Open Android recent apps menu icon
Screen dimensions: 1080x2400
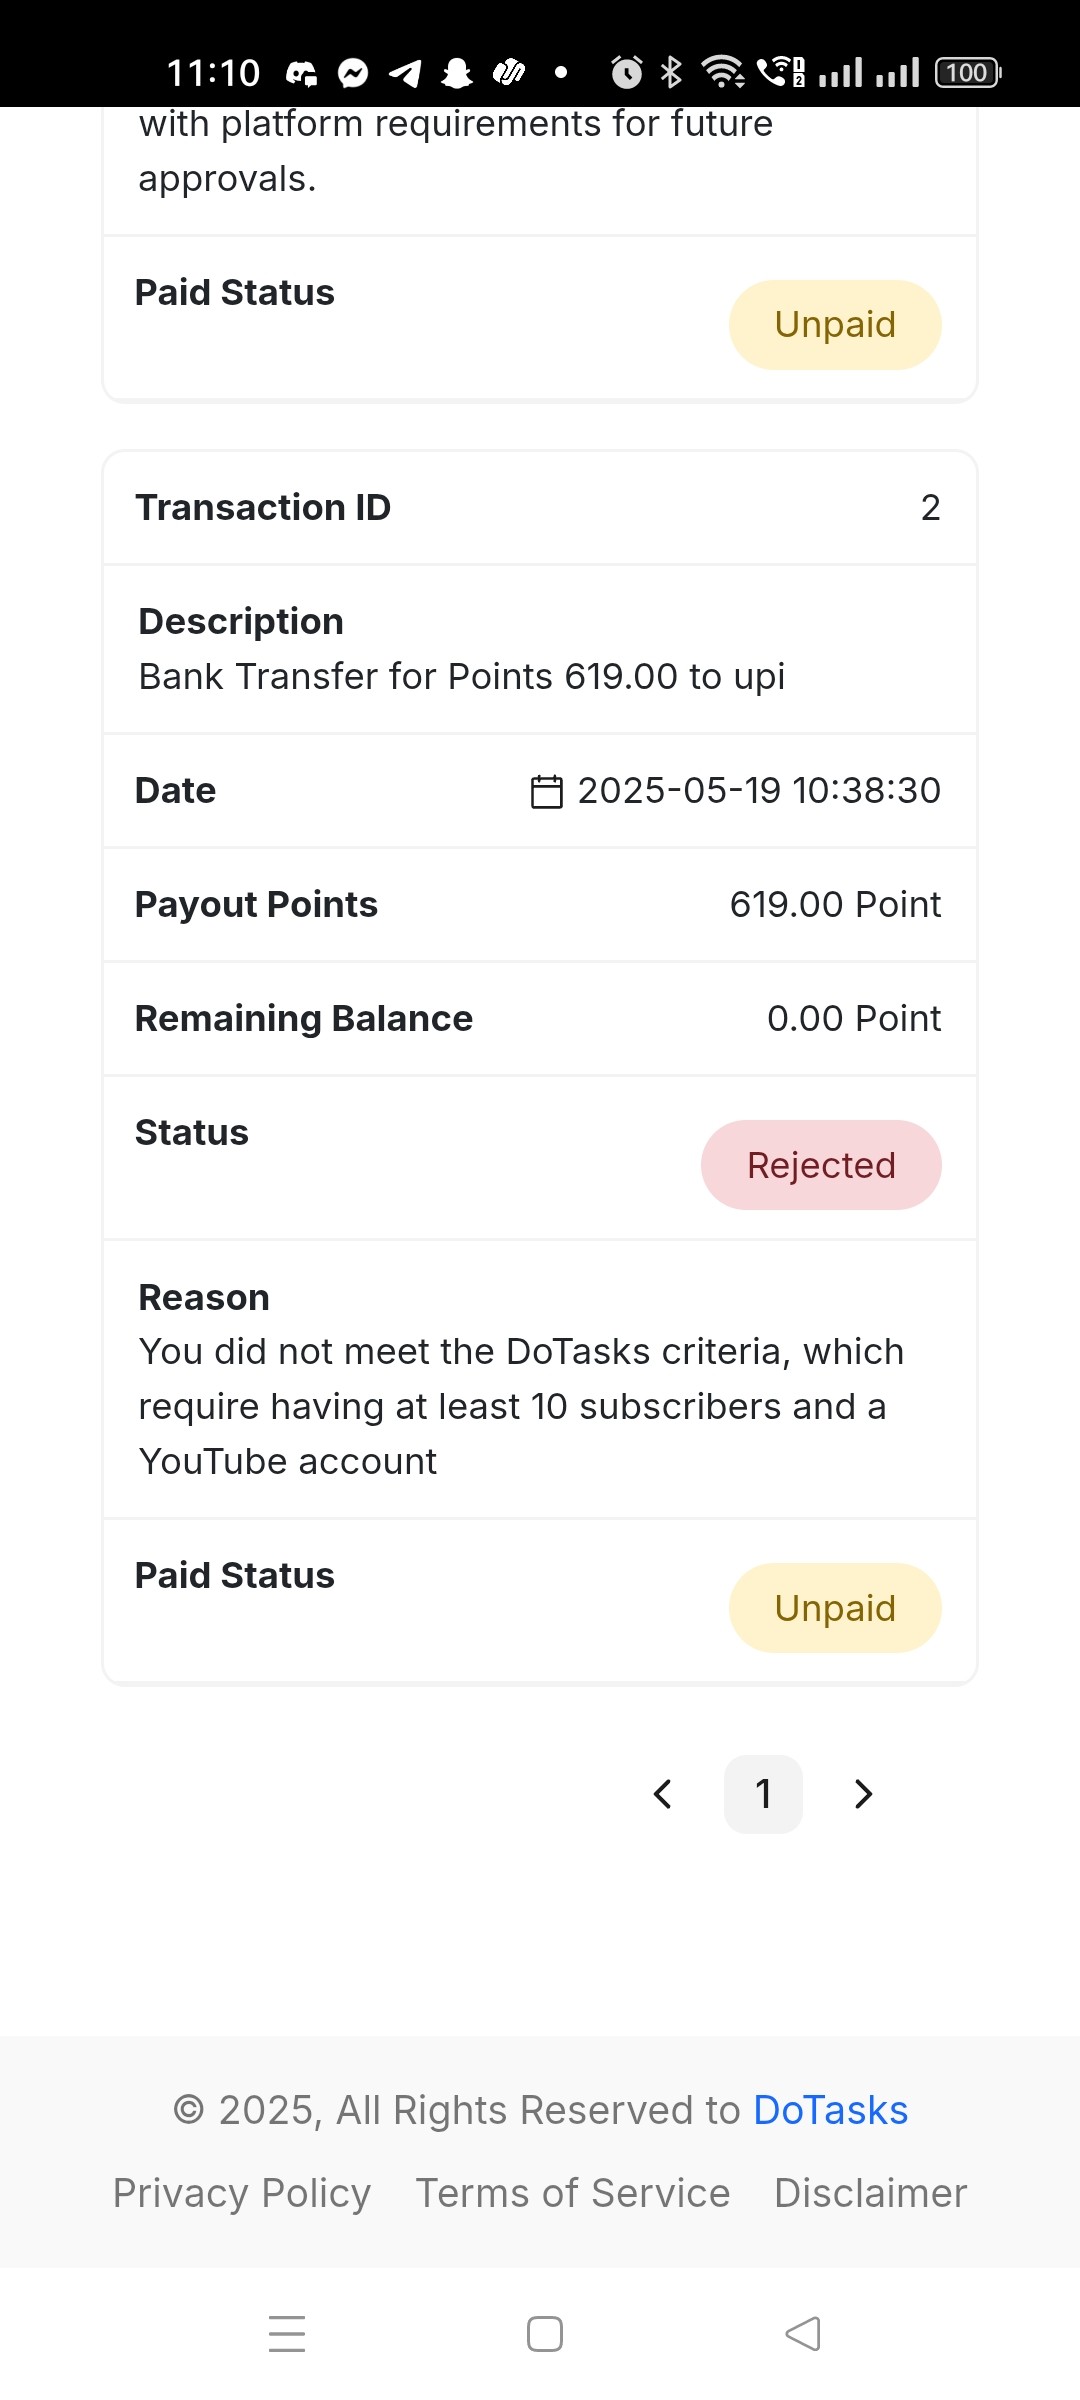[x=287, y=2334]
